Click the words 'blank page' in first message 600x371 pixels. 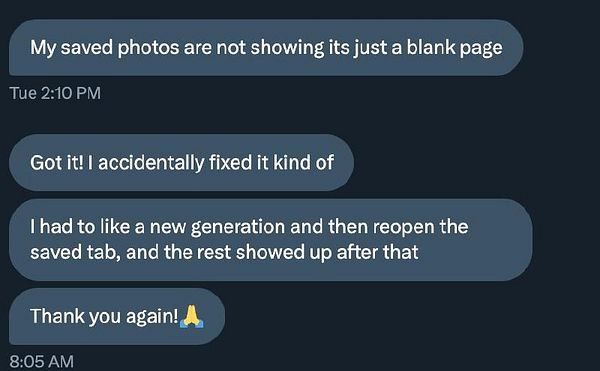click(454, 48)
